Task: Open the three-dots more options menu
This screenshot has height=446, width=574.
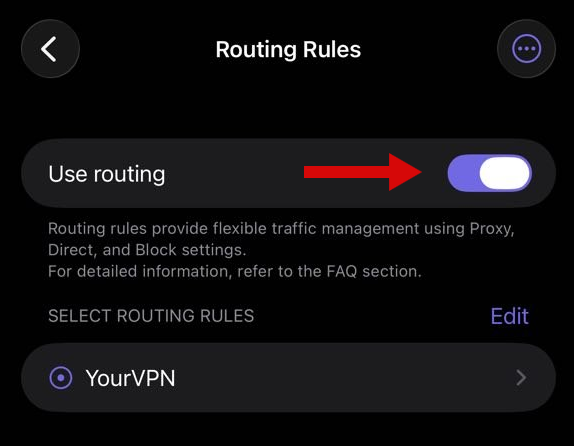Action: tap(526, 49)
